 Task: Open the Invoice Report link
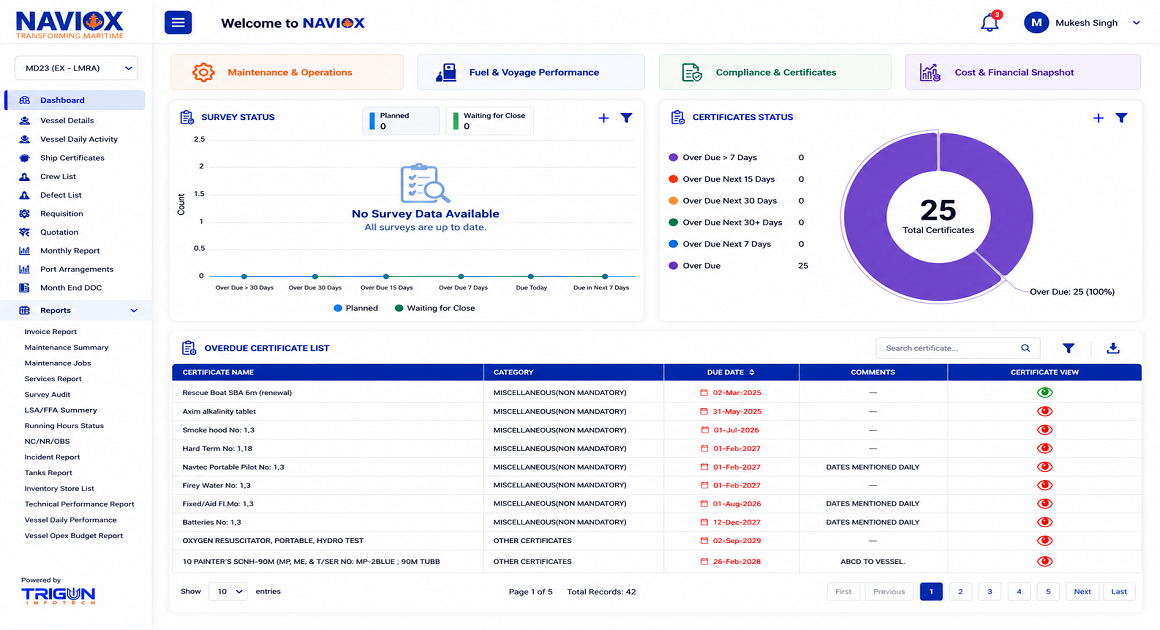(50, 332)
